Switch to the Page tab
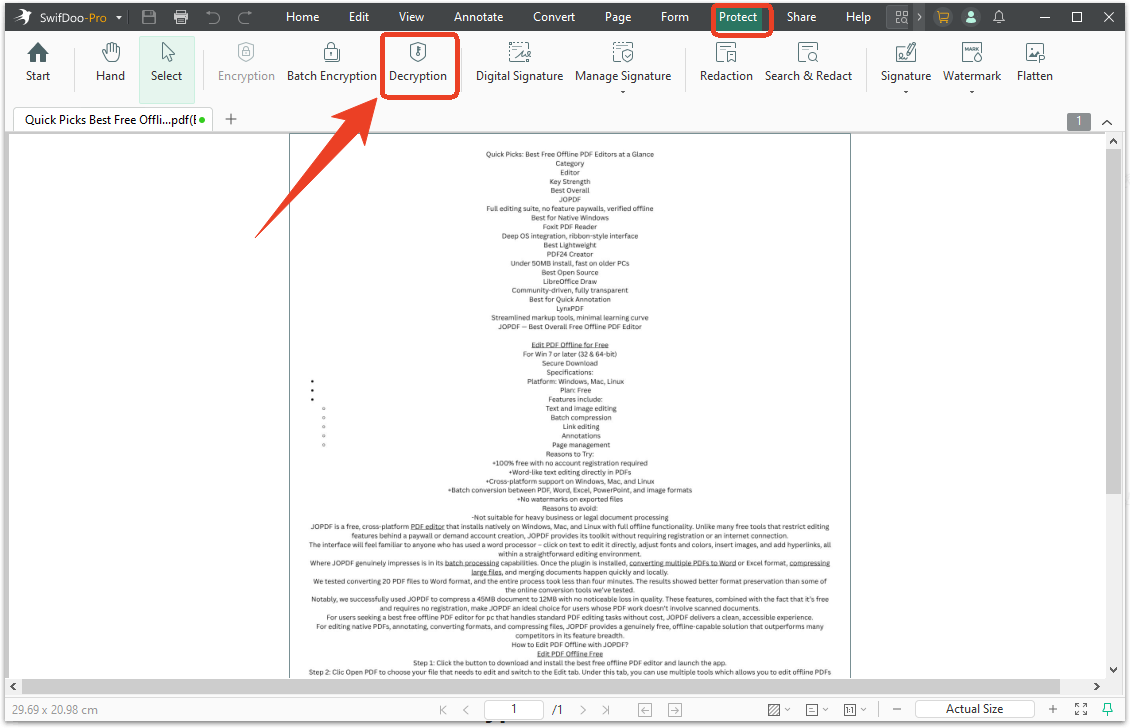This screenshot has width=1130, height=728. (618, 17)
